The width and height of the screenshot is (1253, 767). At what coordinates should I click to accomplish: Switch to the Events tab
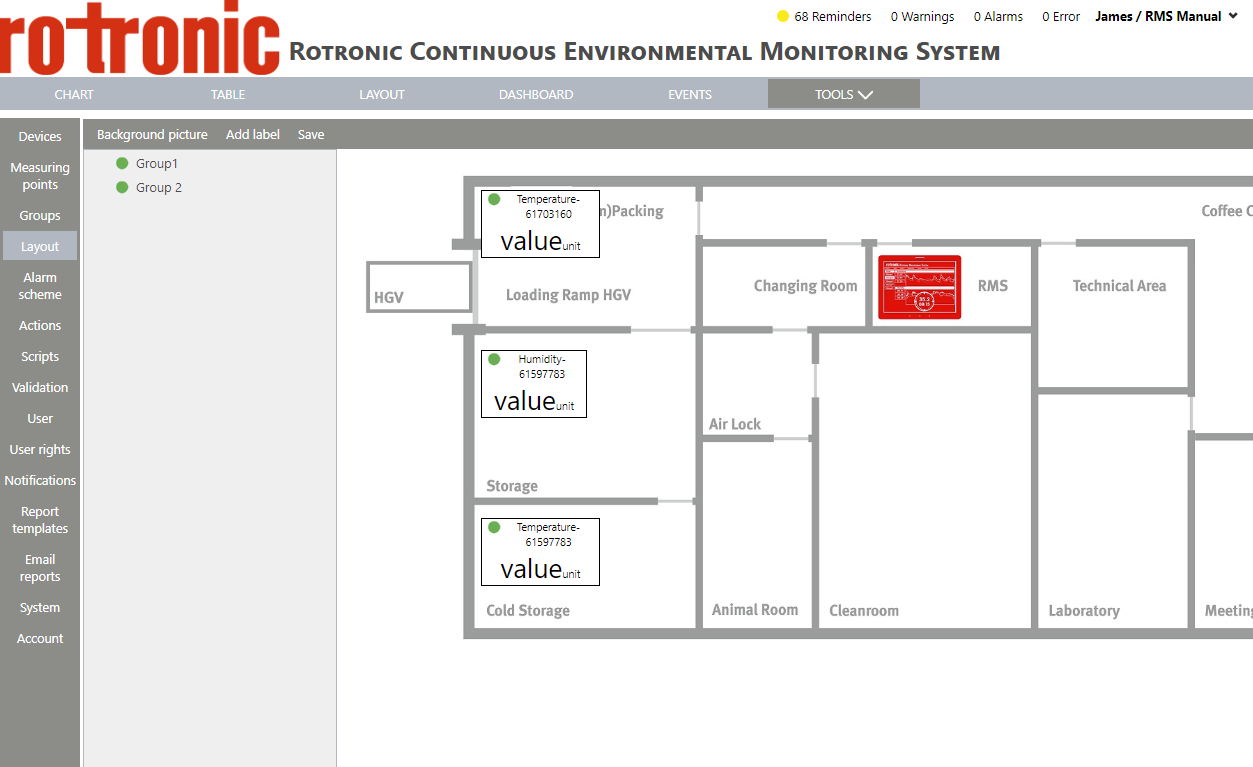690,95
